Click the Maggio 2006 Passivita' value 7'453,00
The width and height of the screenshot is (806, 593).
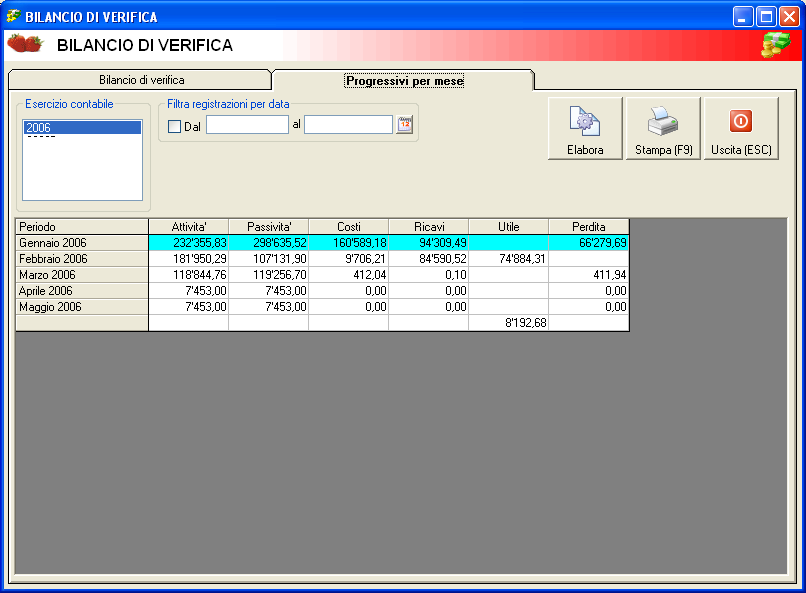[269, 307]
